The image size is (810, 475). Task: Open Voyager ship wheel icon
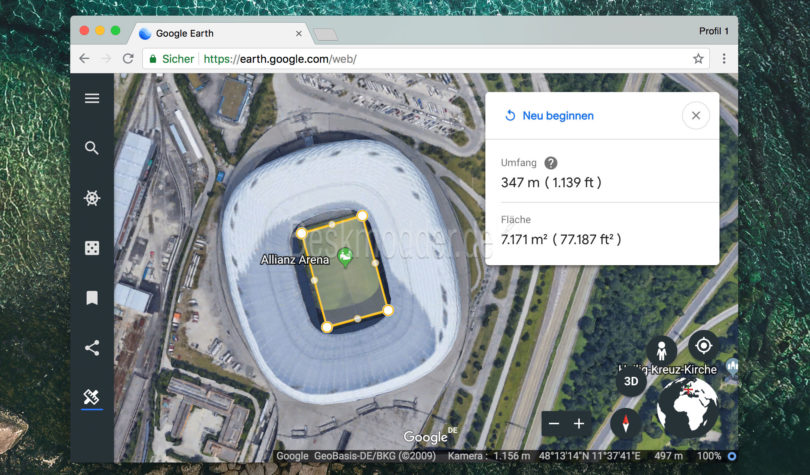[92, 198]
